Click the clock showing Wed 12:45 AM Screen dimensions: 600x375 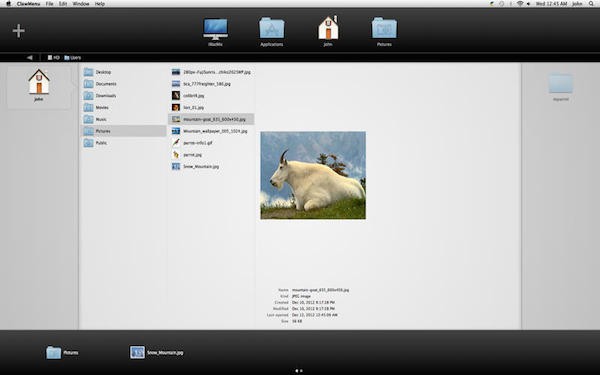click(551, 4)
